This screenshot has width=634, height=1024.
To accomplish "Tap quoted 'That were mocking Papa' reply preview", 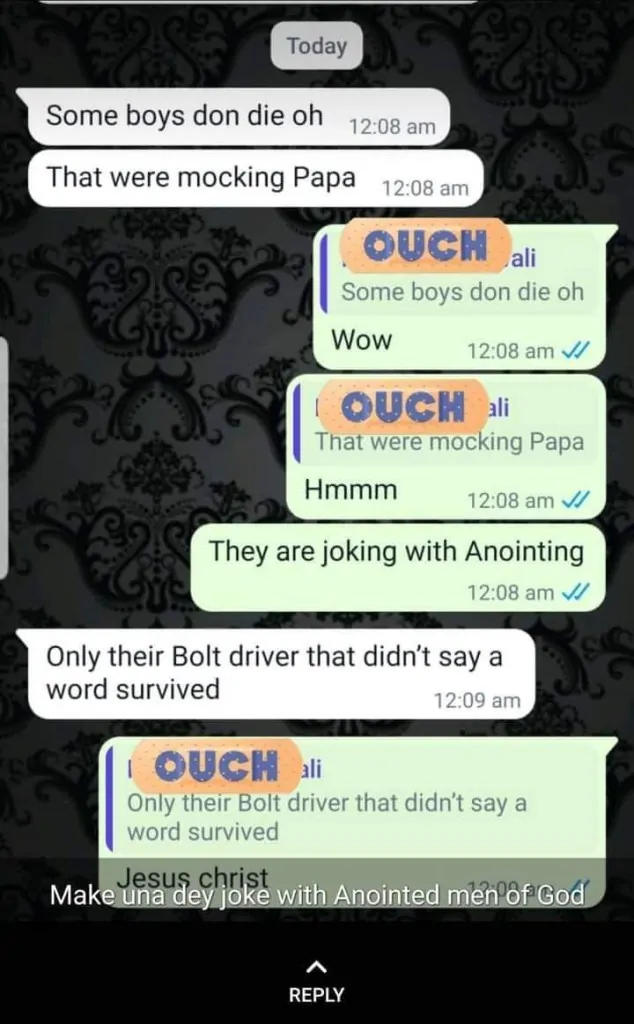I will coord(445,424).
